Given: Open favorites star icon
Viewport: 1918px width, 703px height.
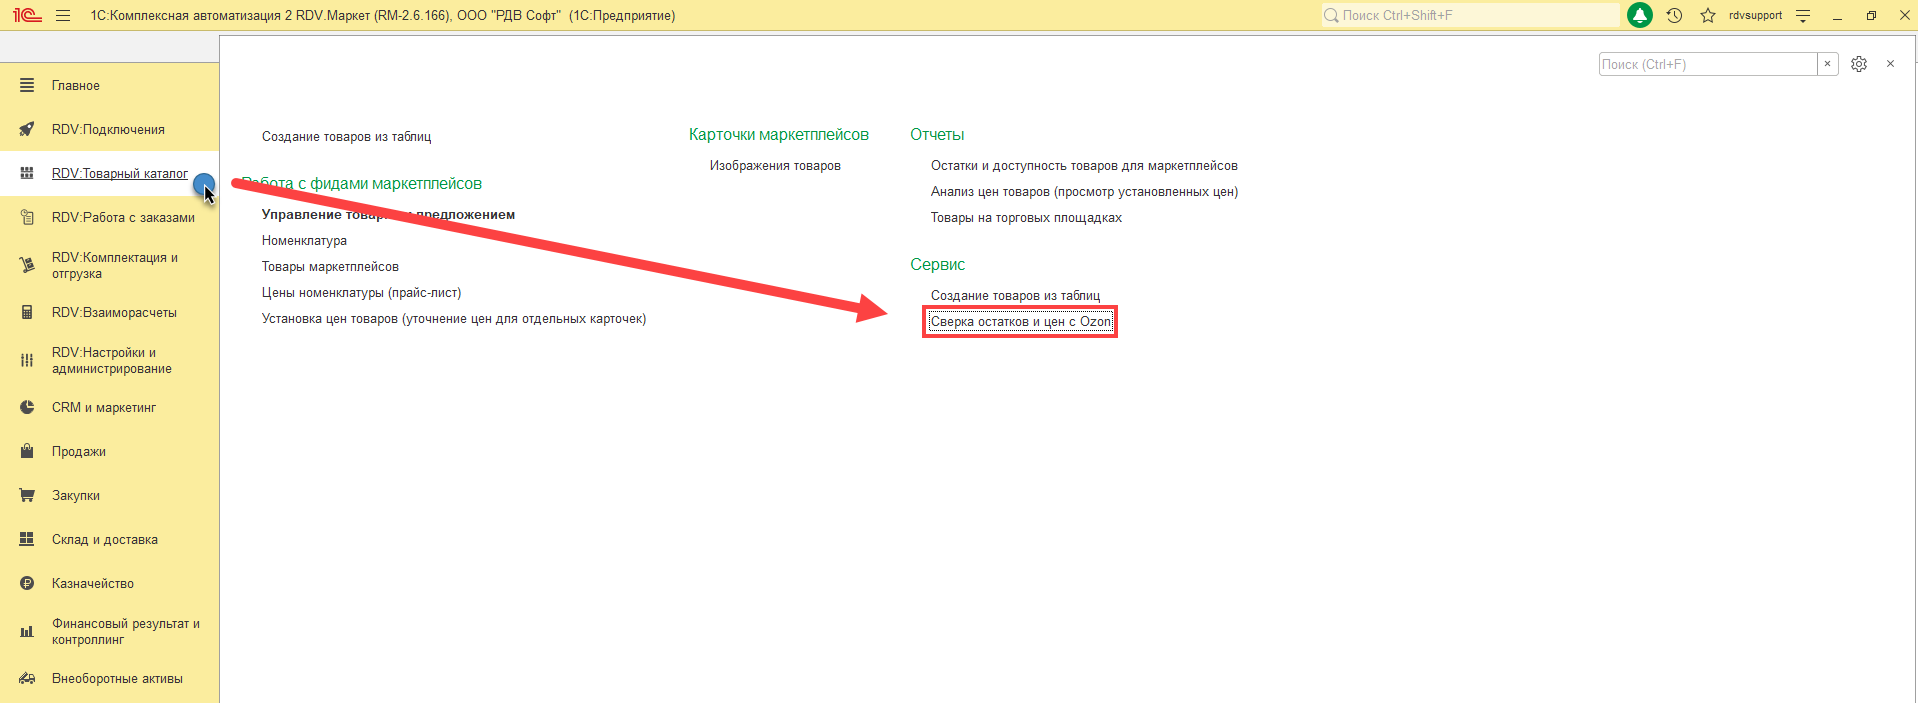Looking at the screenshot, I should pyautogui.click(x=1708, y=15).
